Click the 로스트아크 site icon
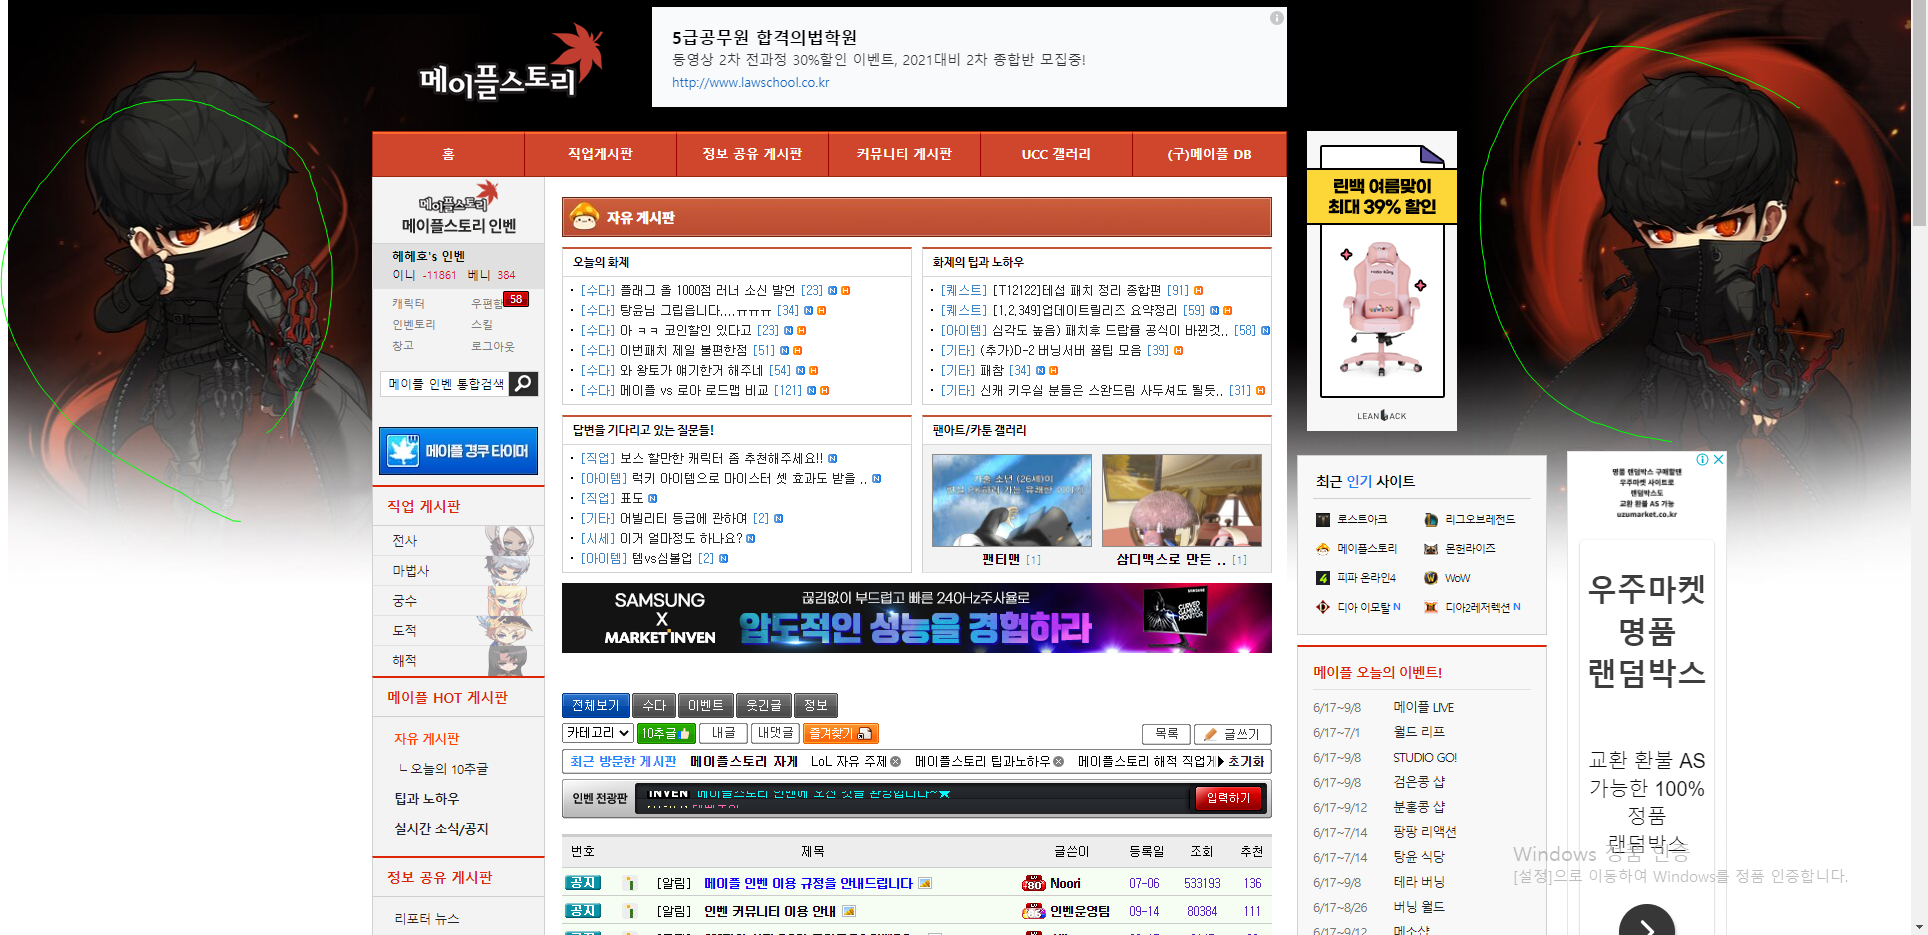The width and height of the screenshot is (1928, 935). pos(1322,520)
